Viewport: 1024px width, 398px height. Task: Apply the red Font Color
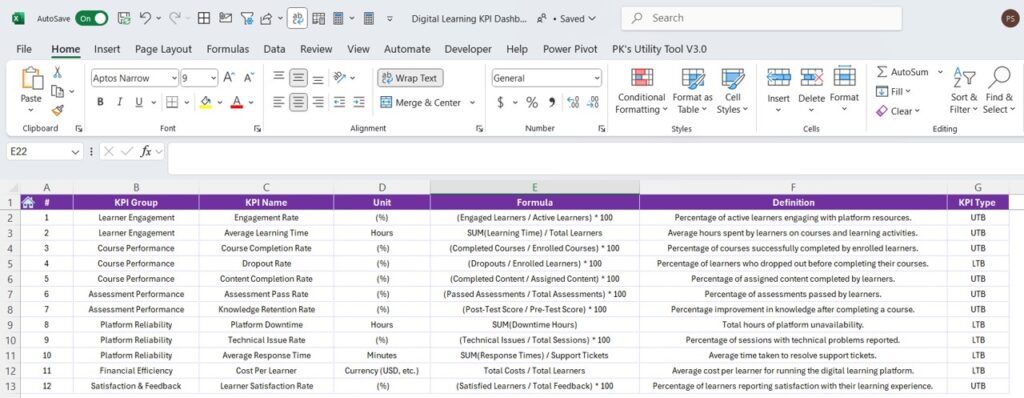[236, 102]
